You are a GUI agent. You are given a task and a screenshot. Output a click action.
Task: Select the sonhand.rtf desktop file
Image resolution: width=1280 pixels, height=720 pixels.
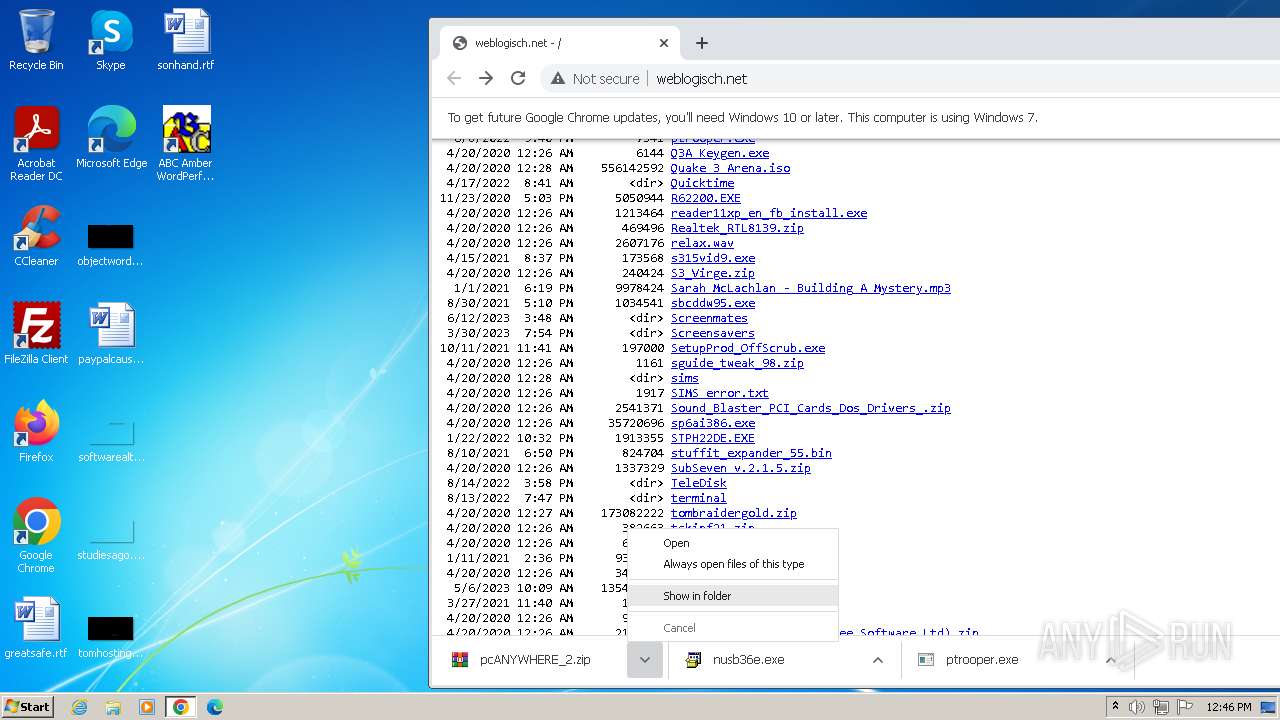click(186, 40)
